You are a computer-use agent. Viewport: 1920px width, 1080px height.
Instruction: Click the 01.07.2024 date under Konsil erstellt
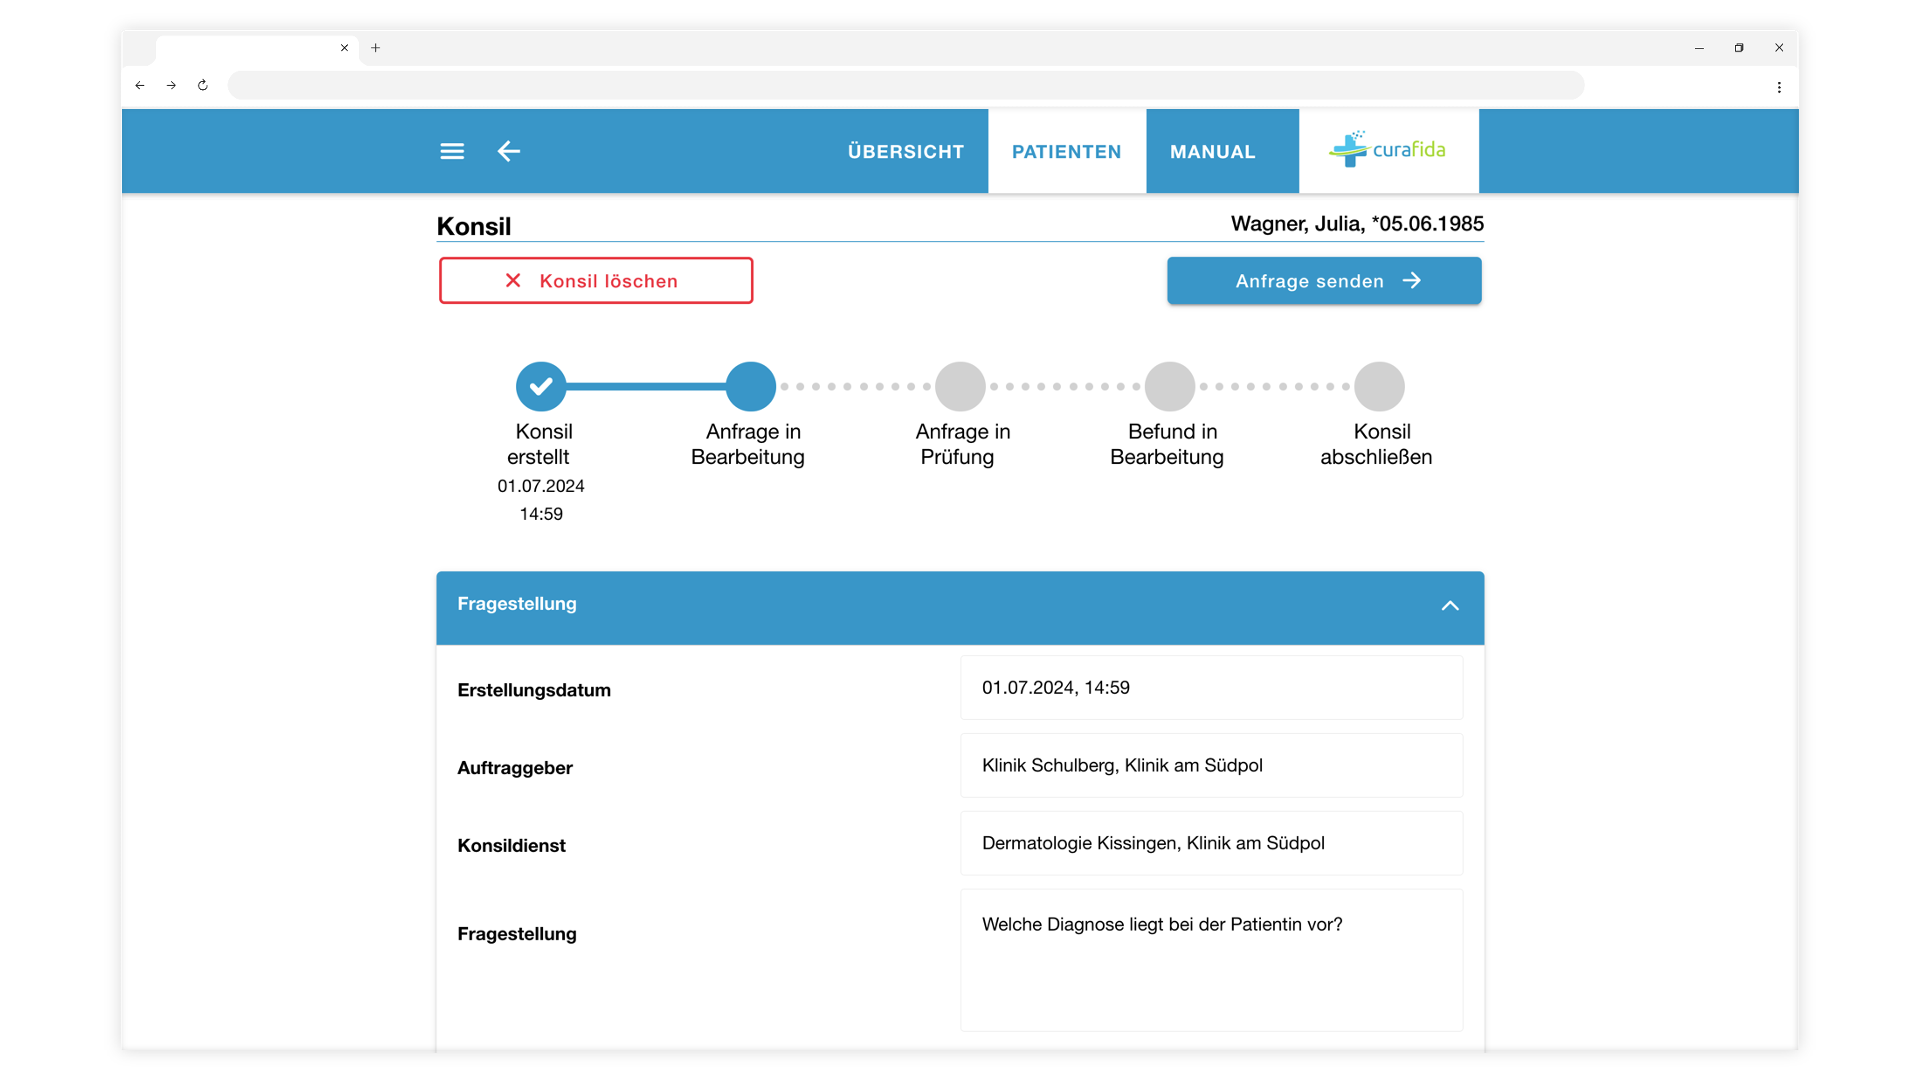541,486
